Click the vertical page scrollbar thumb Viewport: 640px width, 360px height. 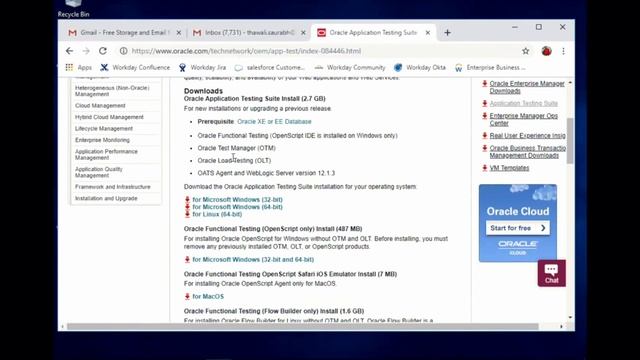click(570, 141)
